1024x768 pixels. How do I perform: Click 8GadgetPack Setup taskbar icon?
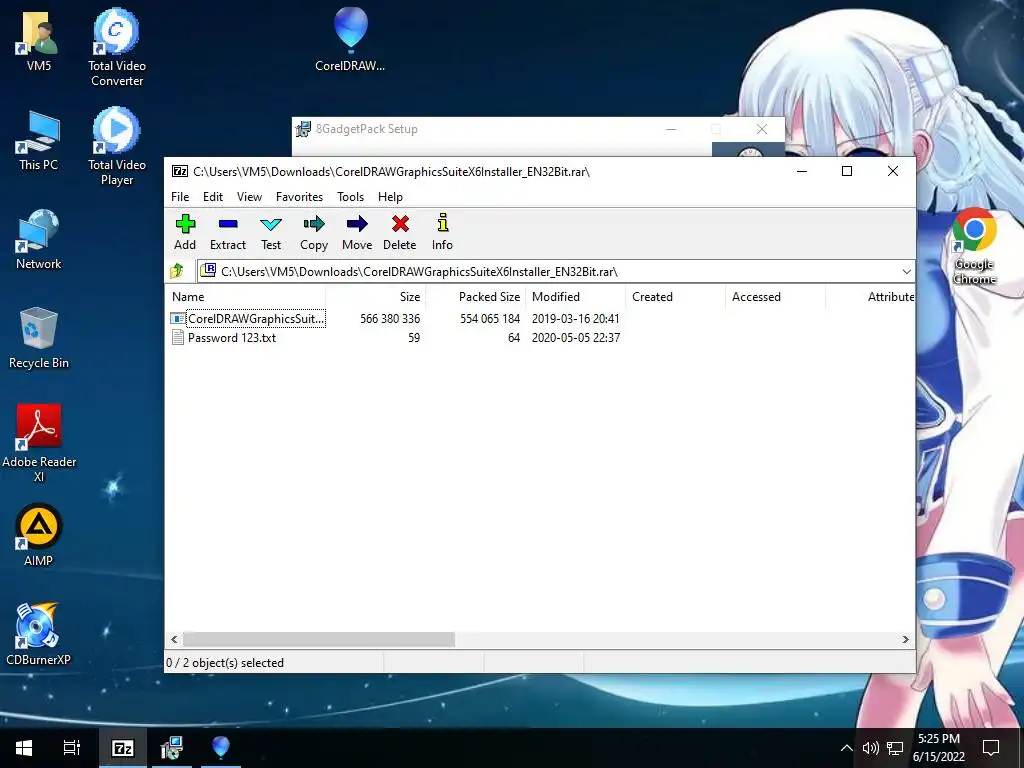coord(172,748)
